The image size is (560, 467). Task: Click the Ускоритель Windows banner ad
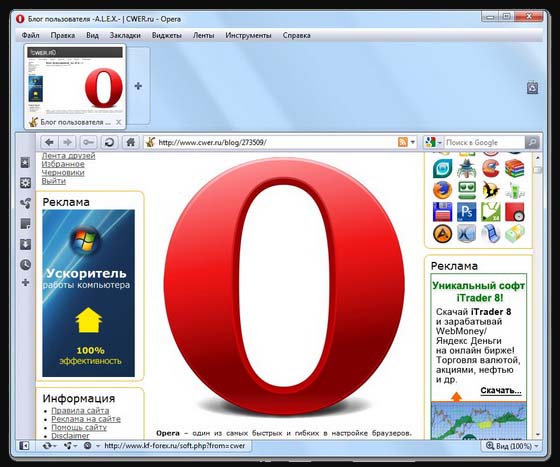[89, 293]
